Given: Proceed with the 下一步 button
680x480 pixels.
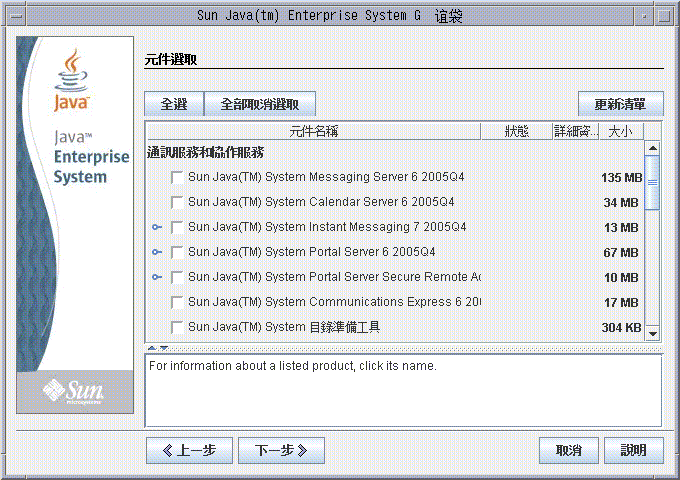Looking at the screenshot, I should tap(281, 451).
